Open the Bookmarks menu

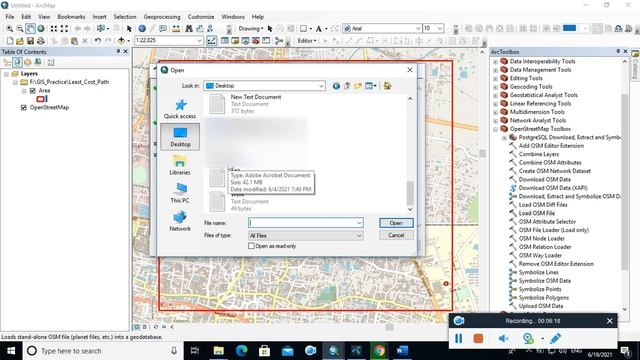click(71, 17)
